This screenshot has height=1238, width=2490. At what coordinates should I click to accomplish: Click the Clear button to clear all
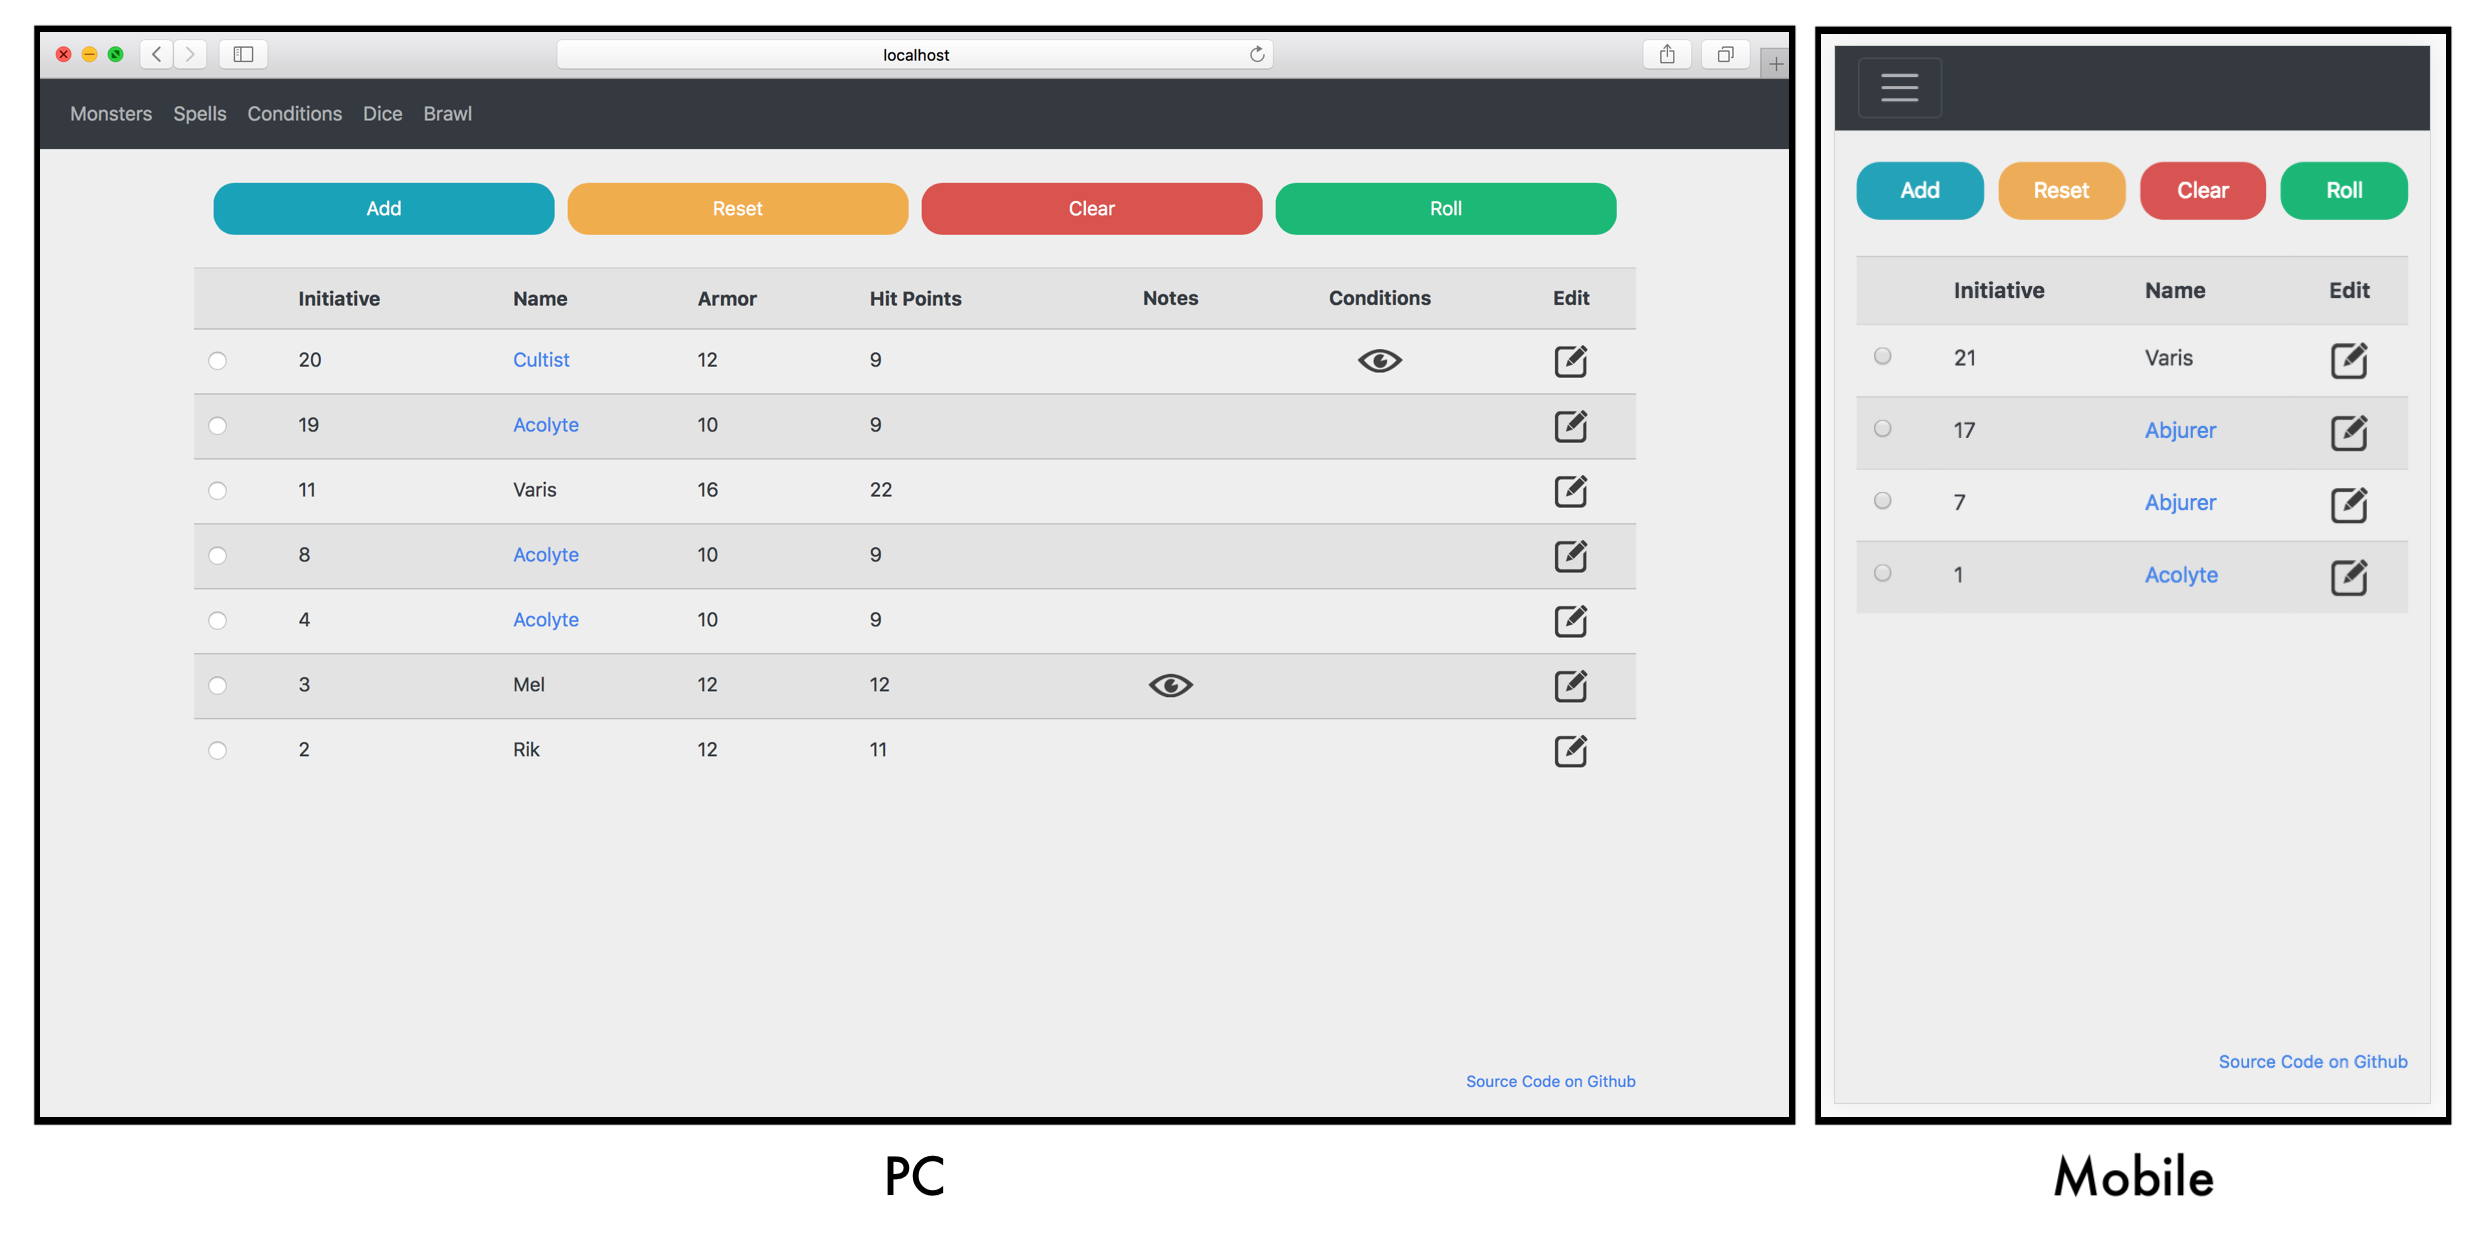pos(1091,208)
